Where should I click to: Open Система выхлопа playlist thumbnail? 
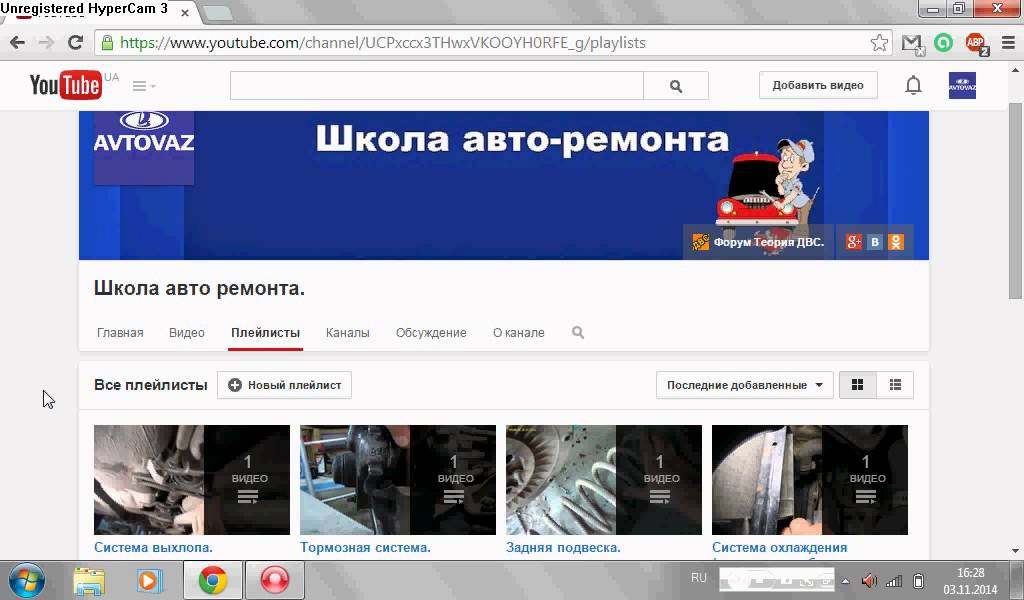coord(192,480)
